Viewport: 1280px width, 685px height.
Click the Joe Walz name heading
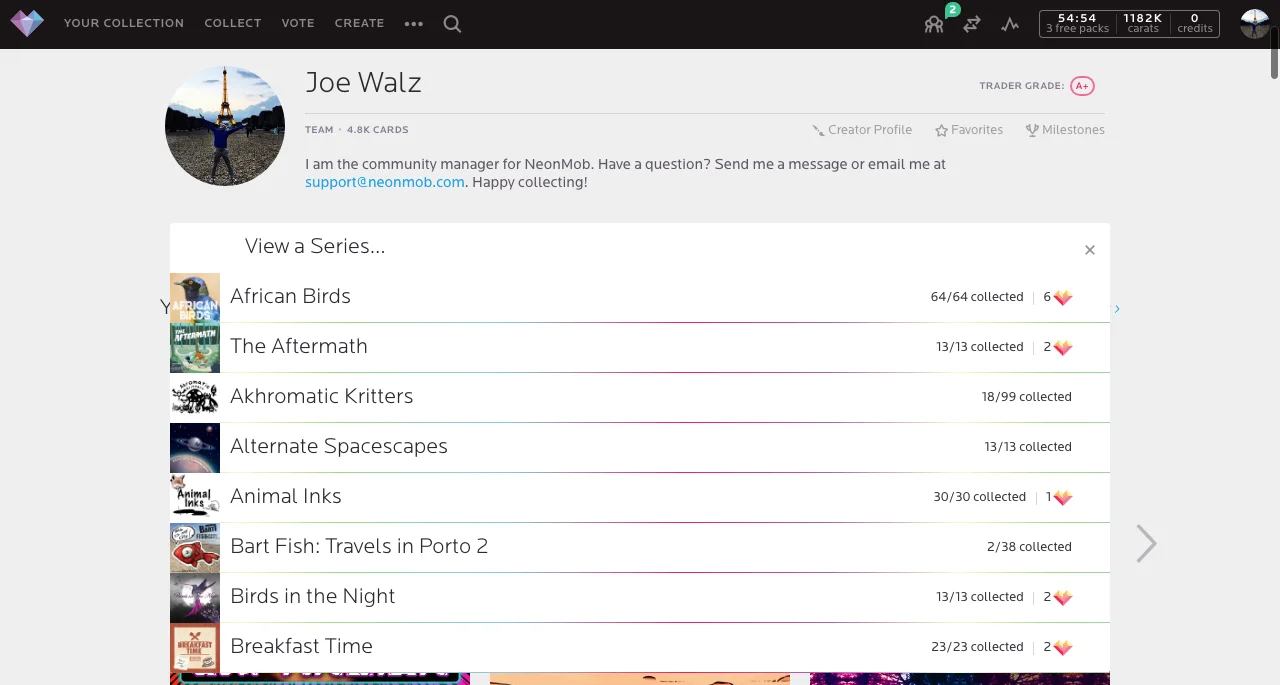[x=364, y=83]
